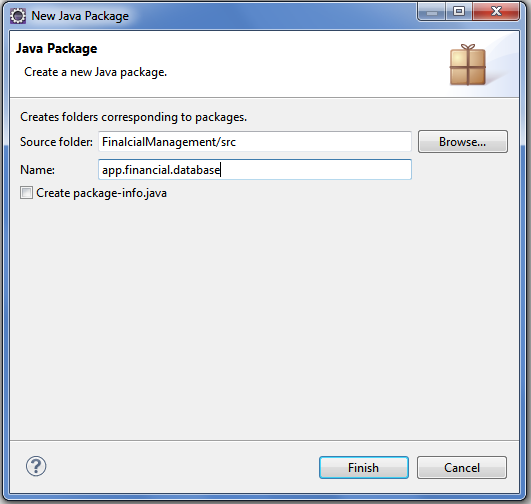The width and height of the screenshot is (531, 504).
Task: Maximize the New Java Package dialog
Action: point(459,12)
